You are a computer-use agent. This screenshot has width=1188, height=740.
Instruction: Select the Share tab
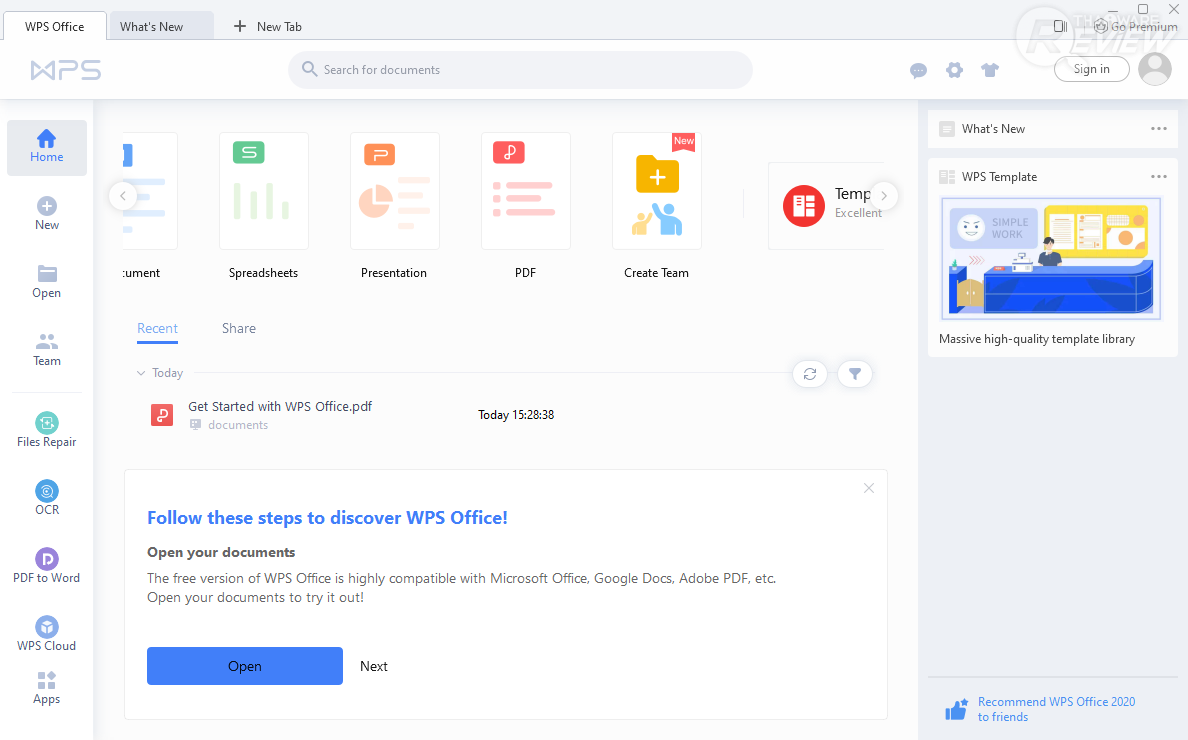pyautogui.click(x=239, y=329)
